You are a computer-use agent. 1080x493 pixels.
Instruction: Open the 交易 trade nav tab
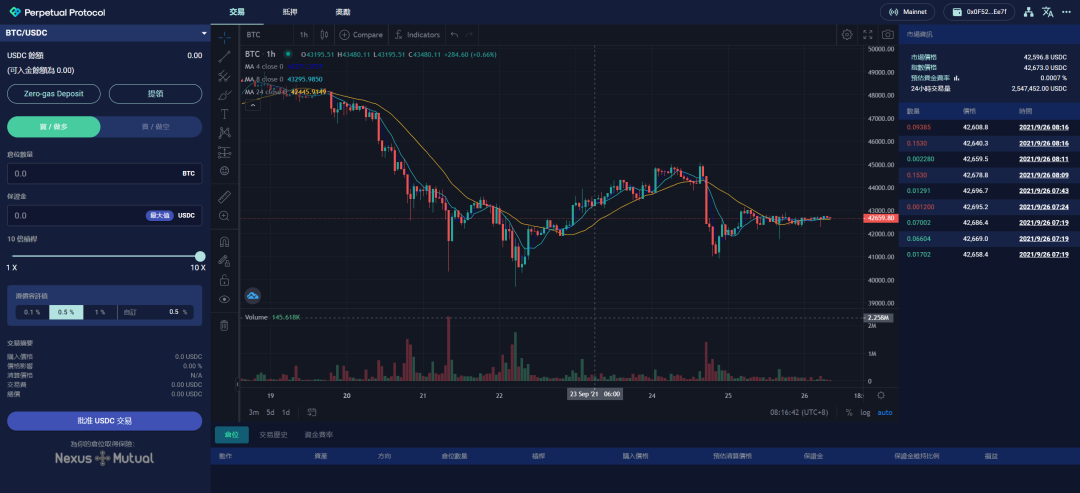(237, 12)
